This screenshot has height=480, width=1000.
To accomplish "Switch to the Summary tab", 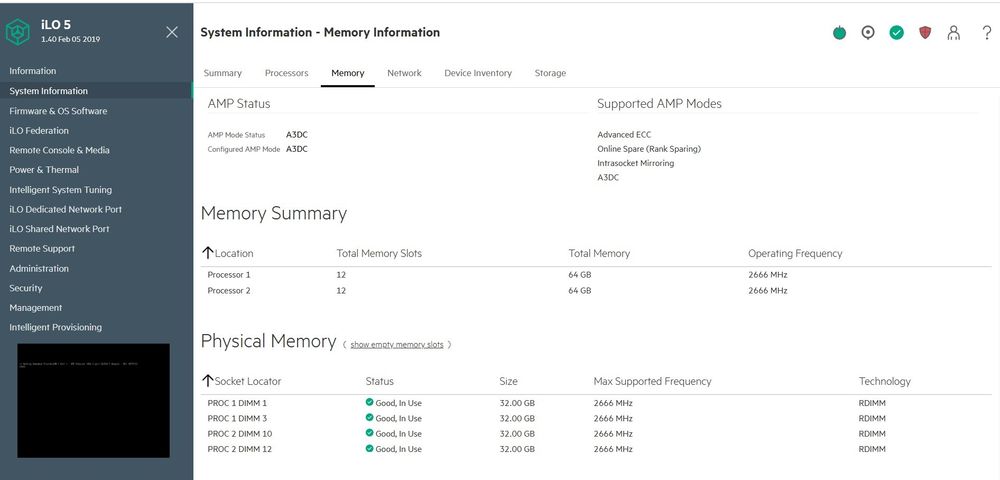I will pyautogui.click(x=223, y=73).
